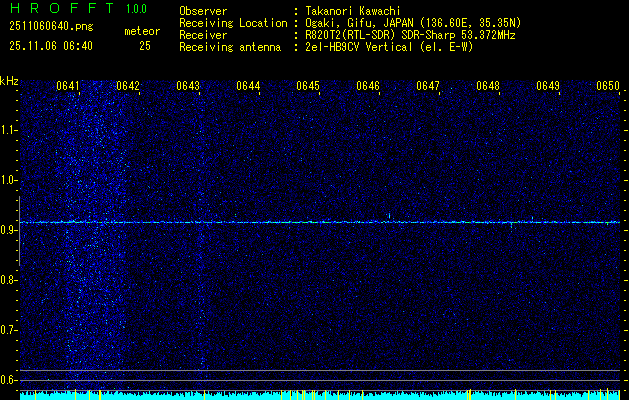This screenshot has height=400, width=629.
Task: Click the 0644 time marker
Action: pyautogui.click(x=248, y=86)
